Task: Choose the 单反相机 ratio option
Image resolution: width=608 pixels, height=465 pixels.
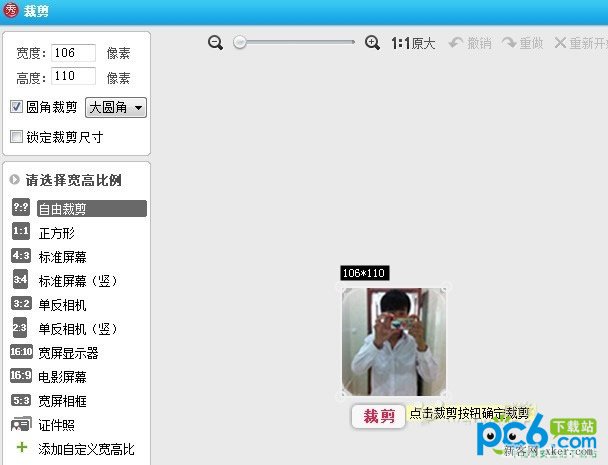Action: (x=62, y=305)
